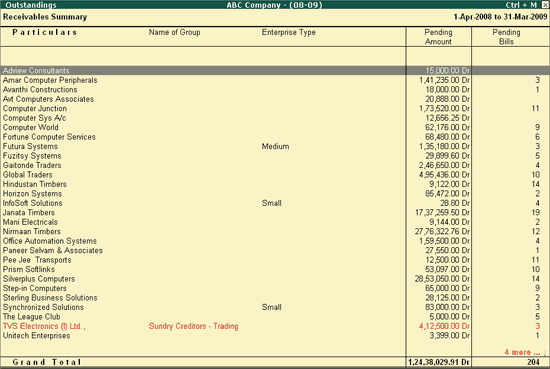Click the Pending Amount column header

[x=438, y=37]
